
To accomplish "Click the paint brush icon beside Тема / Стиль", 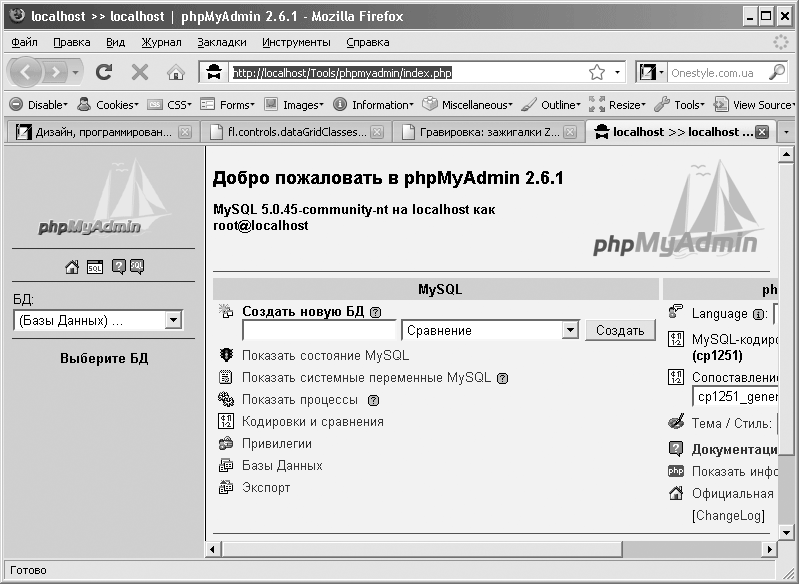I will pyautogui.click(x=676, y=422).
